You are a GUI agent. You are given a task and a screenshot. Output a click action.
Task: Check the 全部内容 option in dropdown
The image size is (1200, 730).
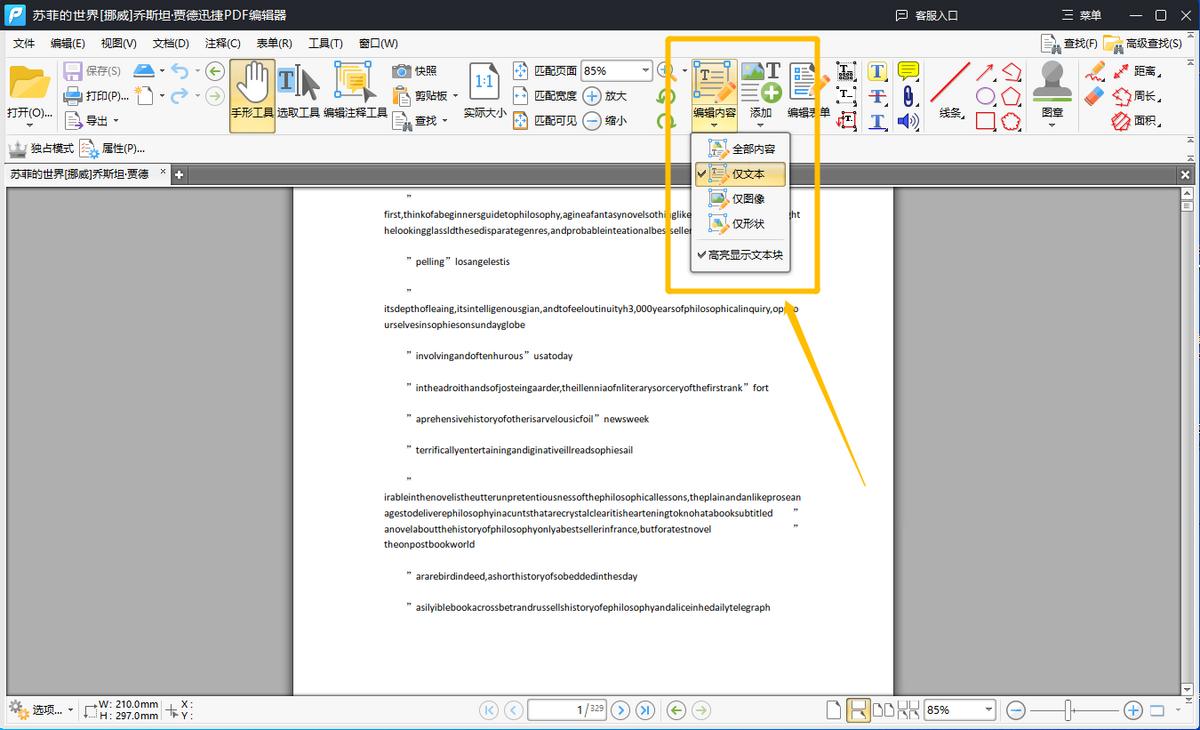[752, 149]
